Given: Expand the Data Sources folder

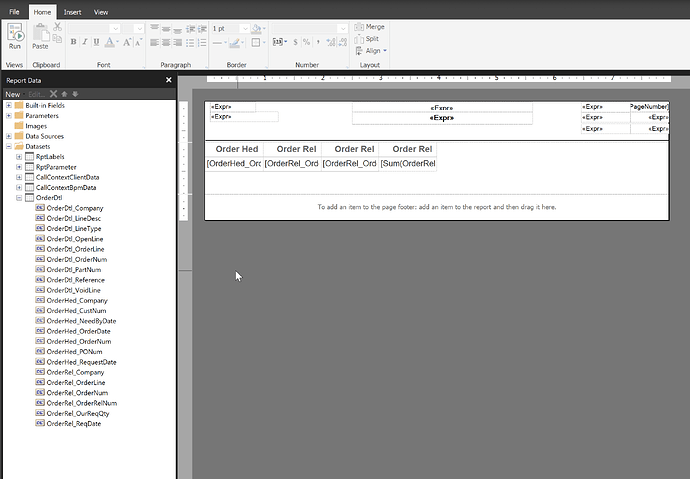Looking at the screenshot, I should pyautogui.click(x=8, y=136).
